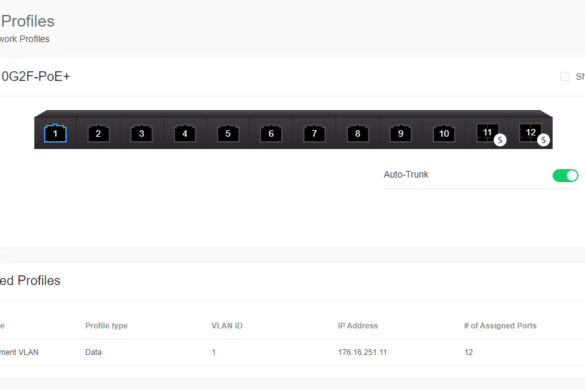This screenshot has width=585, height=390.
Task: Click the 'IP Address' column header
Action: coord(358,326)
